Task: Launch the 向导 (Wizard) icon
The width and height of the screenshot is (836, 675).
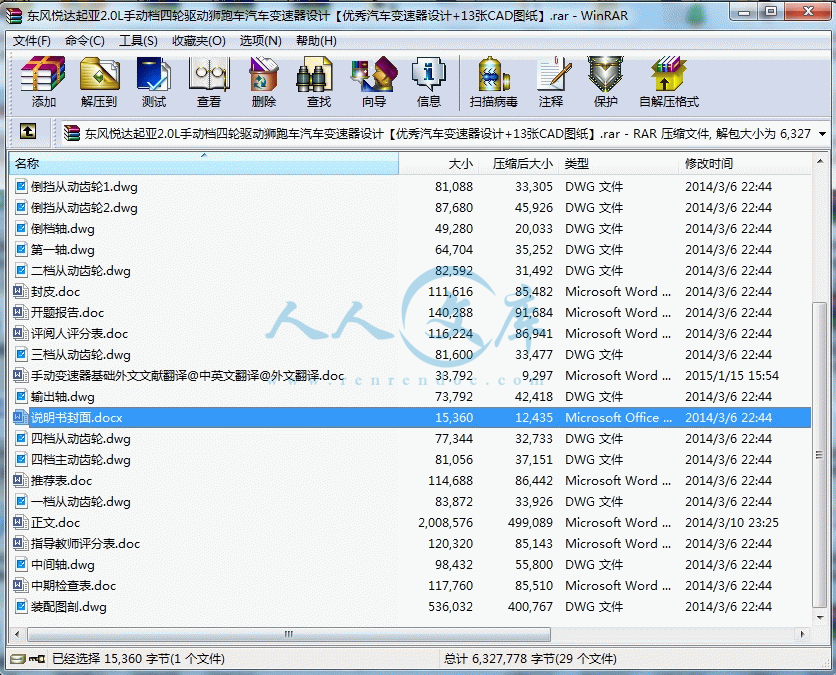Action: (374, 82)
